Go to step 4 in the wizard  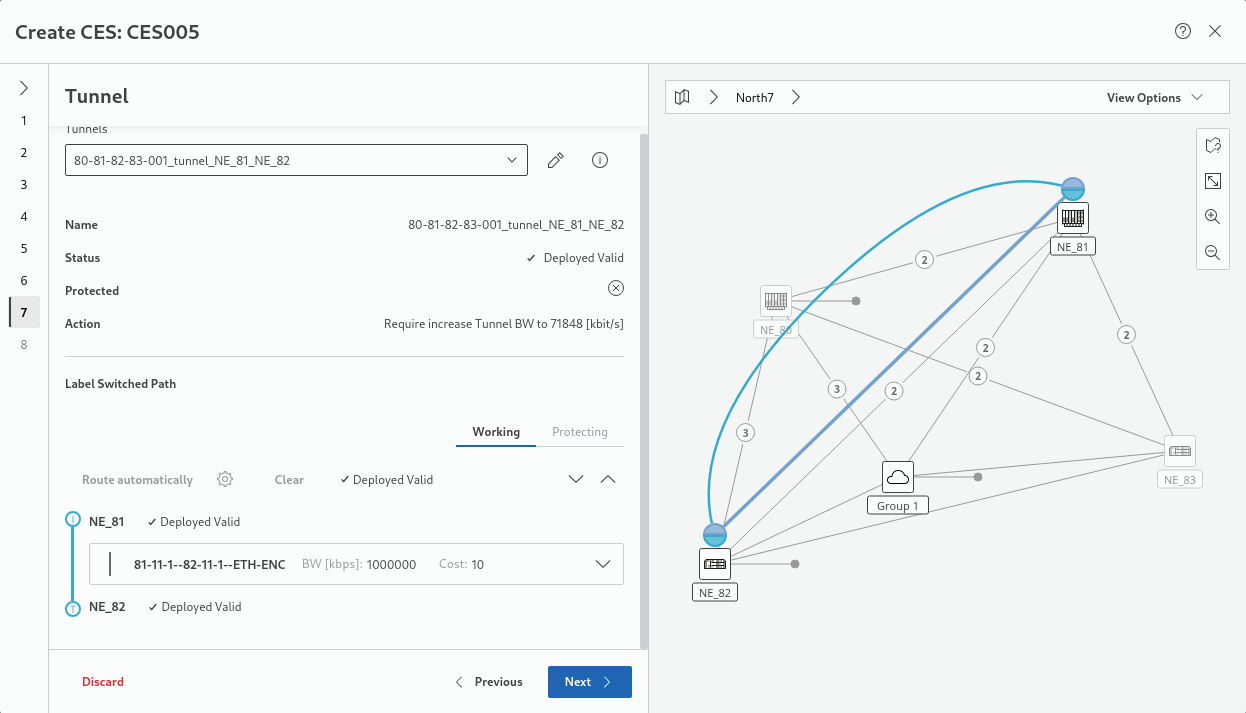pyautogui.click(x=24, y=216)
